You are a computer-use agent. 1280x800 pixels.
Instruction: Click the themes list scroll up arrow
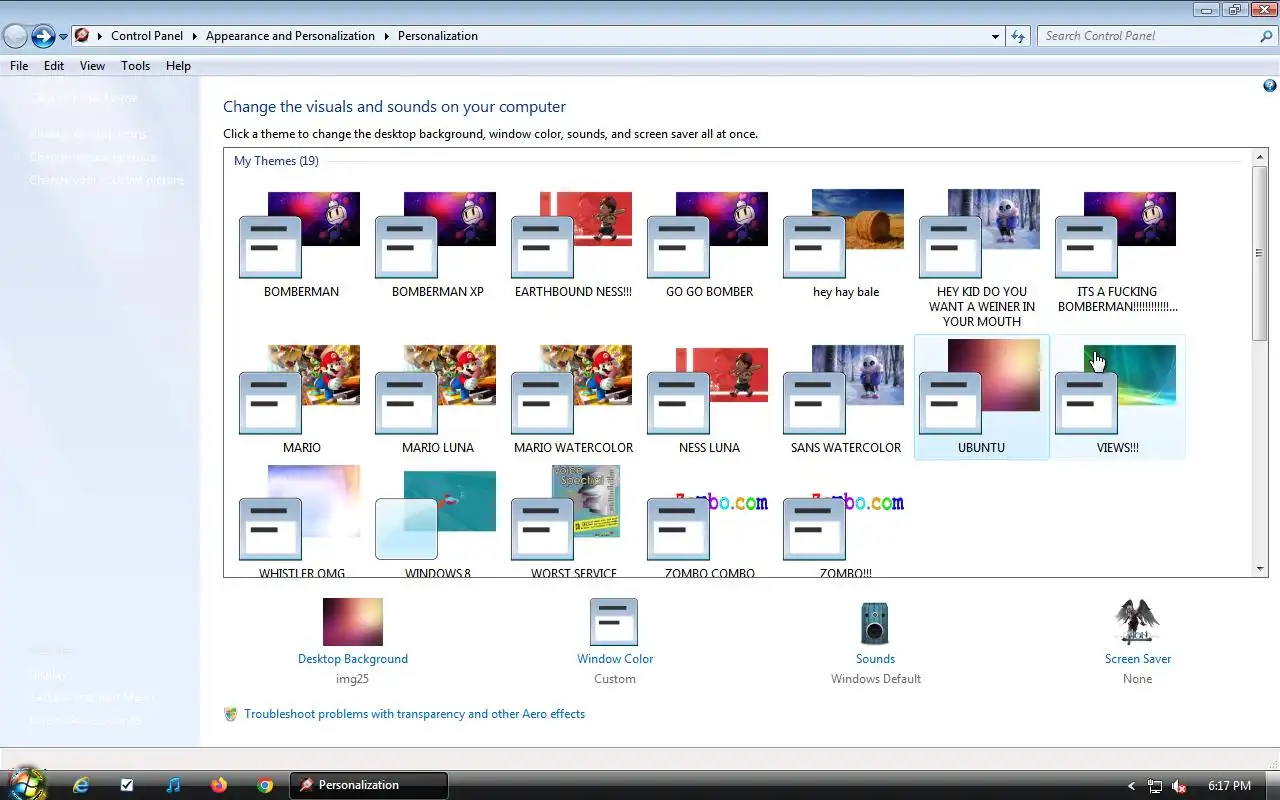(1260, 158)
